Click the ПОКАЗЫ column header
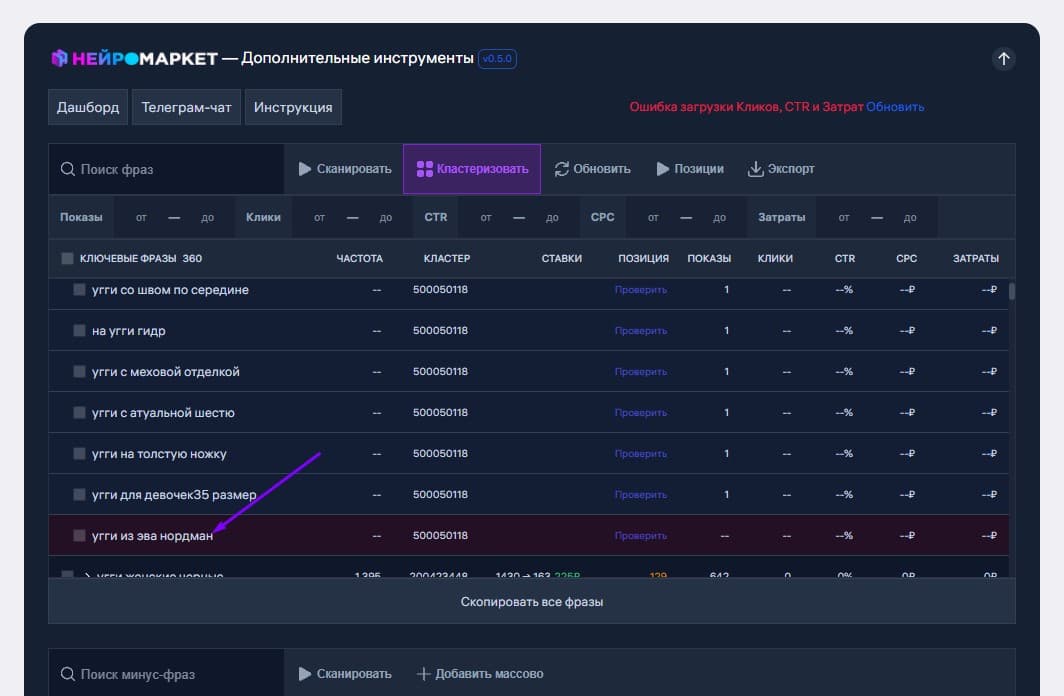The height and width of the screenshot is (696, 1064). coord(709,258)
